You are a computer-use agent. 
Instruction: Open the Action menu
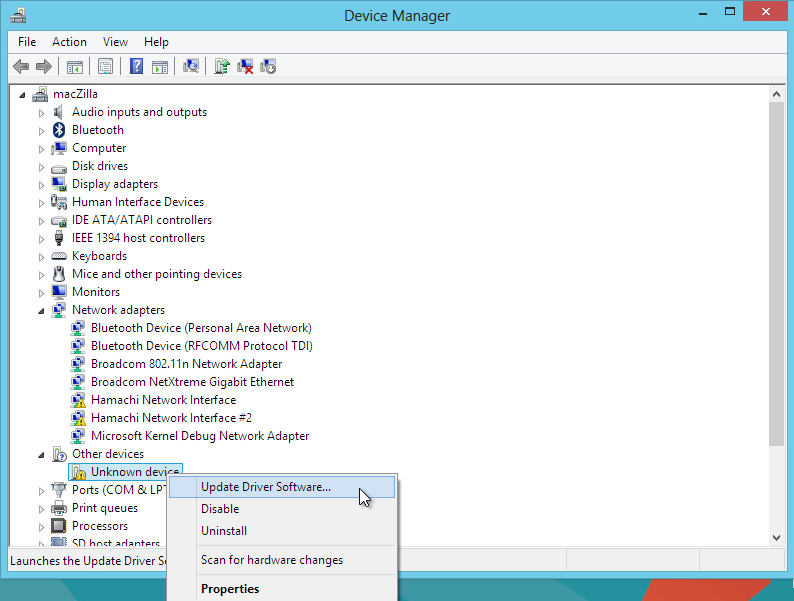coord(69,42)
